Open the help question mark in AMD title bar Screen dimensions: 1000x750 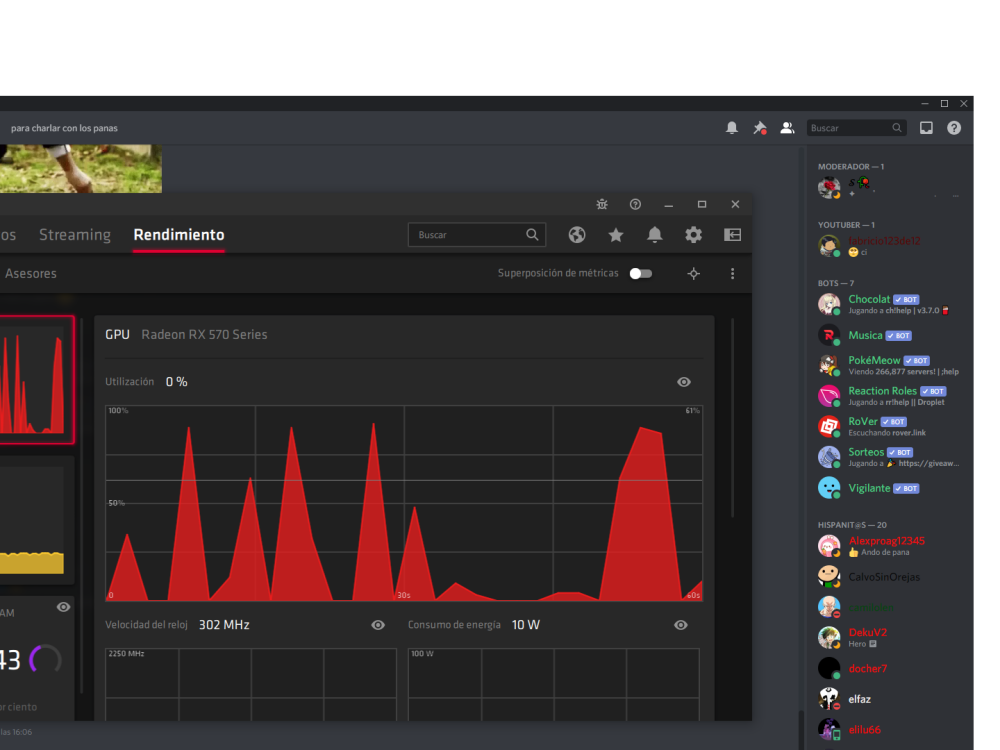click(x=635, y=204)
